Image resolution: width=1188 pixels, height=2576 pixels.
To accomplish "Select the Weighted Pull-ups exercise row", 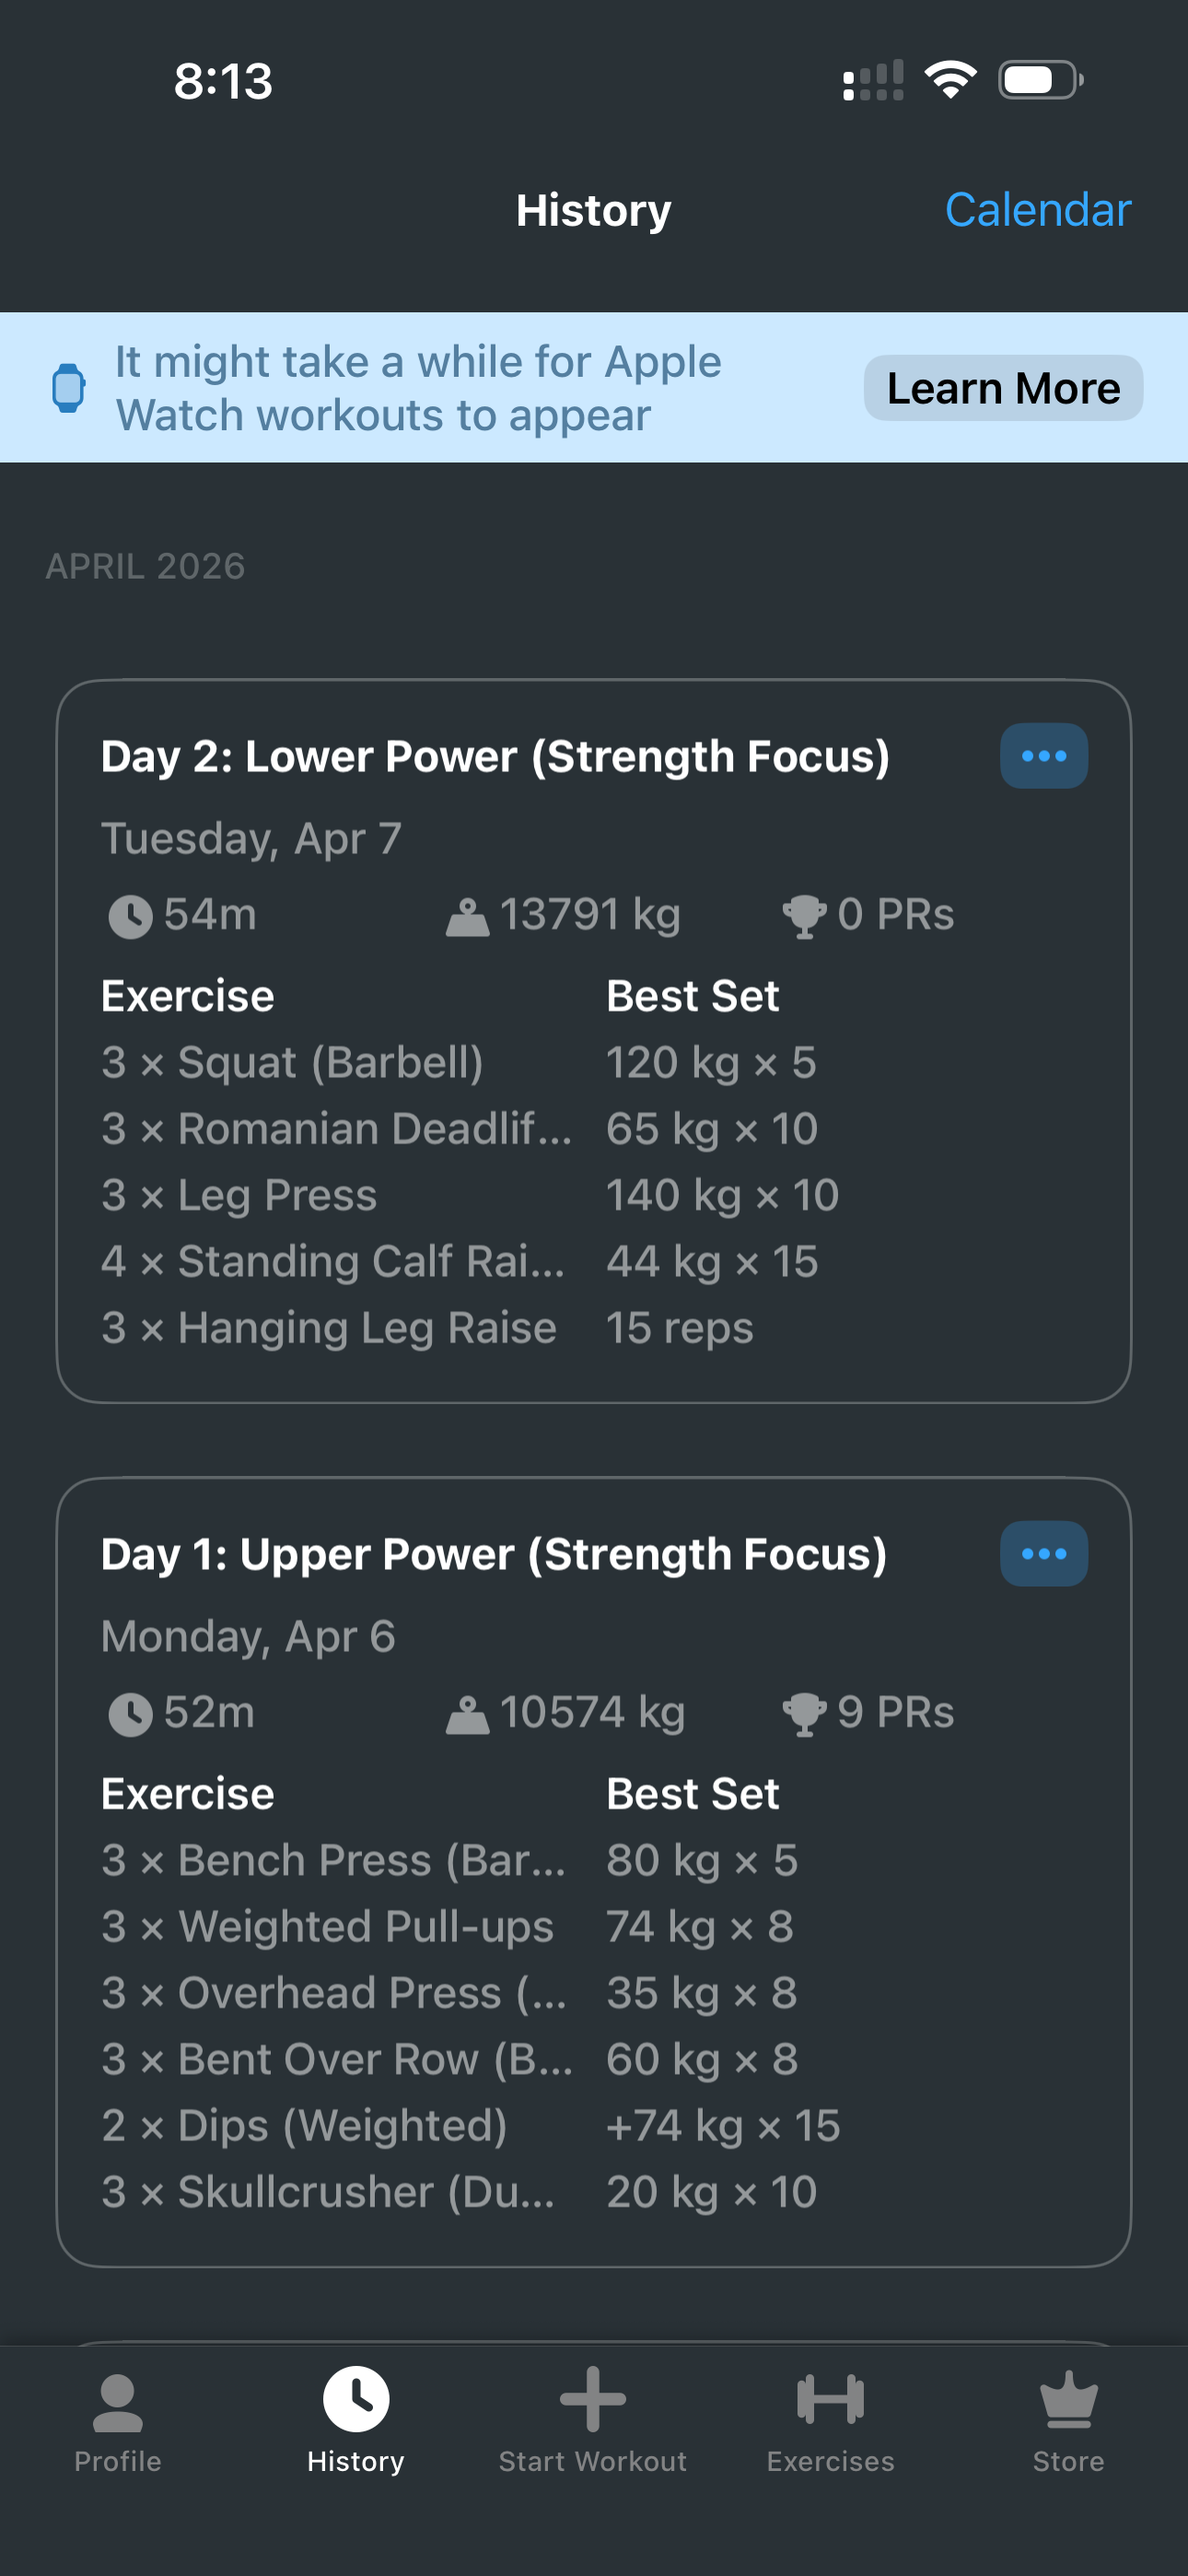I will click(327, 1927).
